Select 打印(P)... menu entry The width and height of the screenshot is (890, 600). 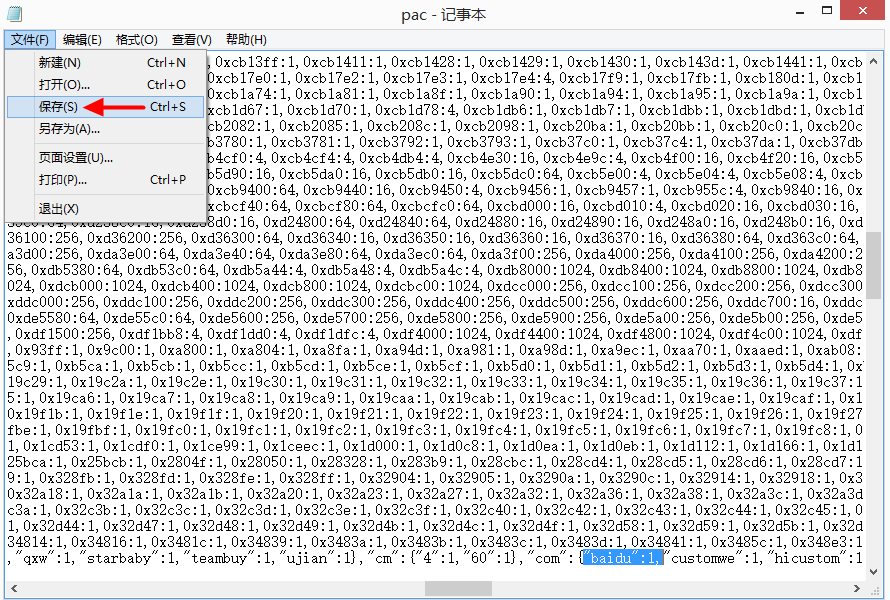(x=62, y=180)
